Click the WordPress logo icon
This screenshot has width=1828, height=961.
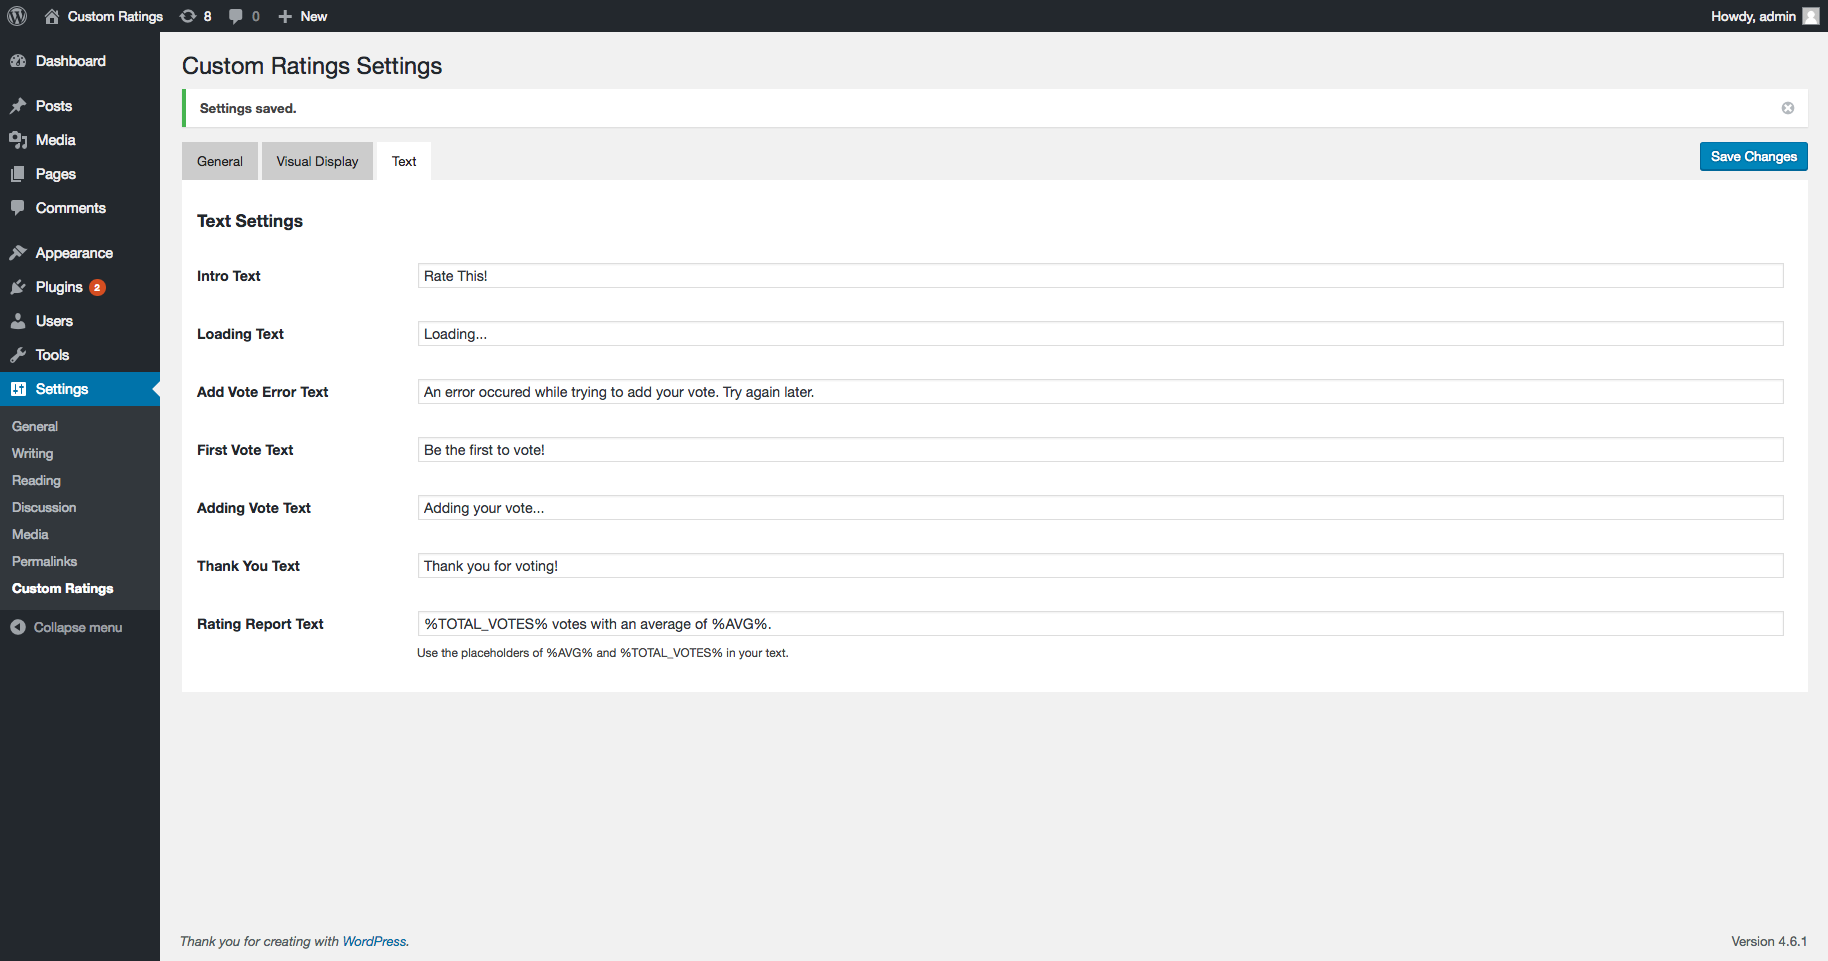click(x=17, y=16)
